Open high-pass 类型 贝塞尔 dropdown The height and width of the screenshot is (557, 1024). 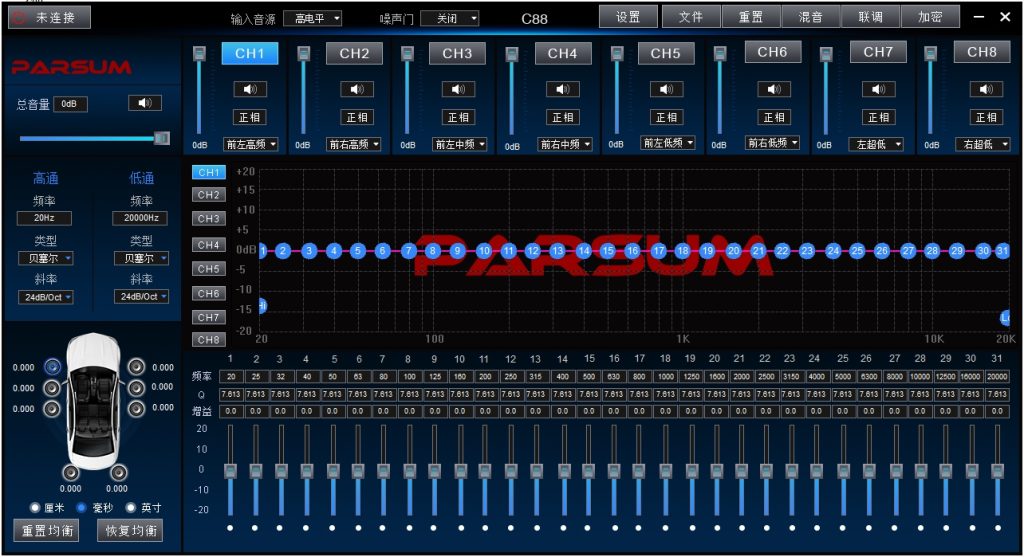(x=45, y=258)
